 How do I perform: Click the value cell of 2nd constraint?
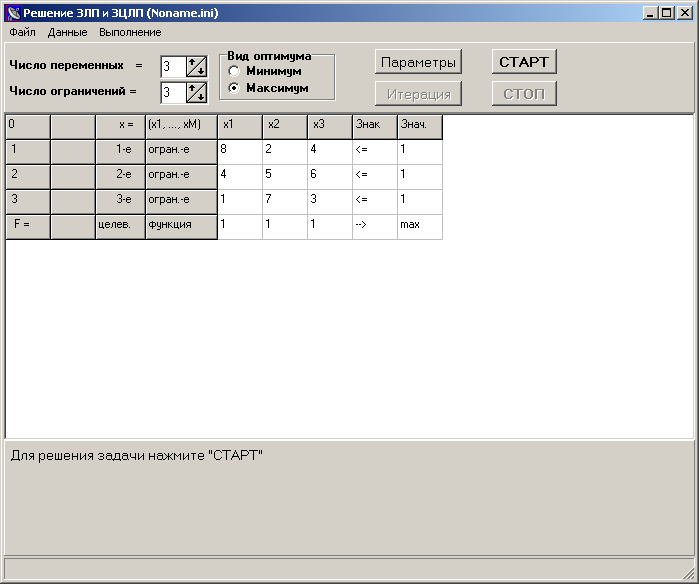[x=420, y=177]
